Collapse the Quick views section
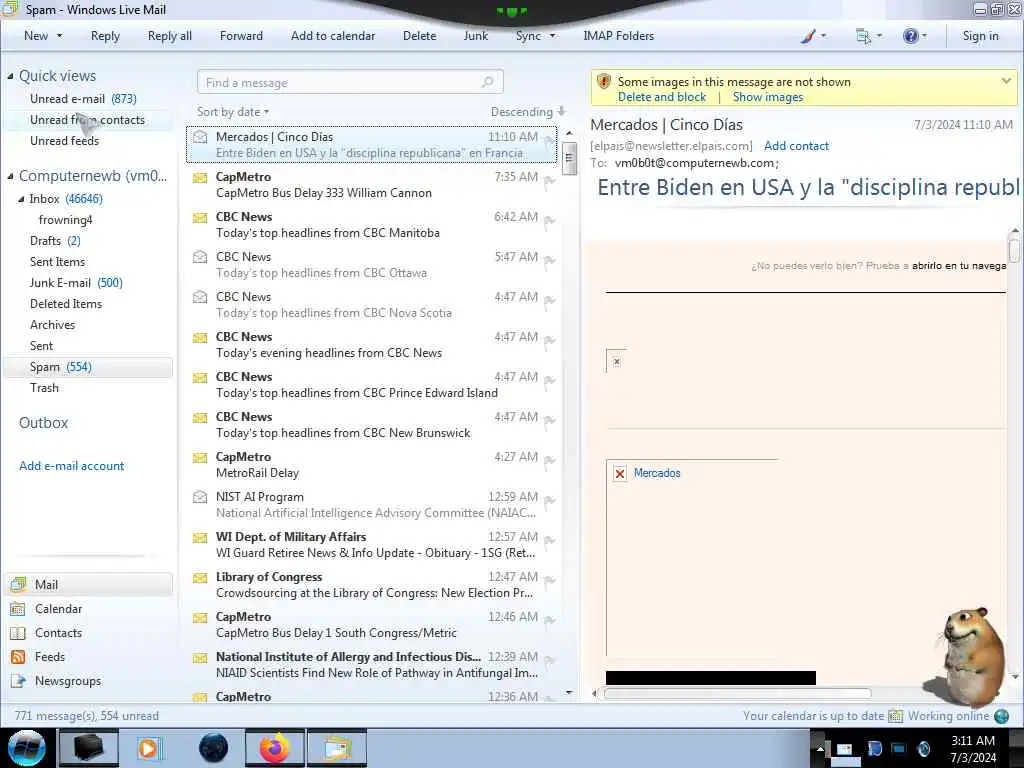This screenshot has width=1024, height=768. pyautogui.click(x=10, y=76)
